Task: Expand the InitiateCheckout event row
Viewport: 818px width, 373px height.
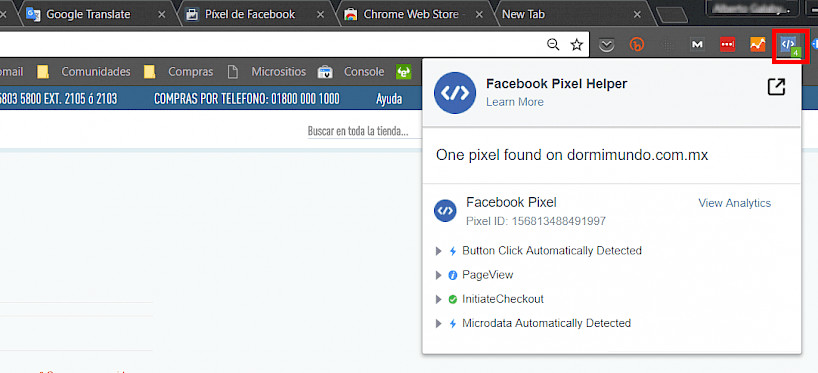Action: tap(489, 299)
